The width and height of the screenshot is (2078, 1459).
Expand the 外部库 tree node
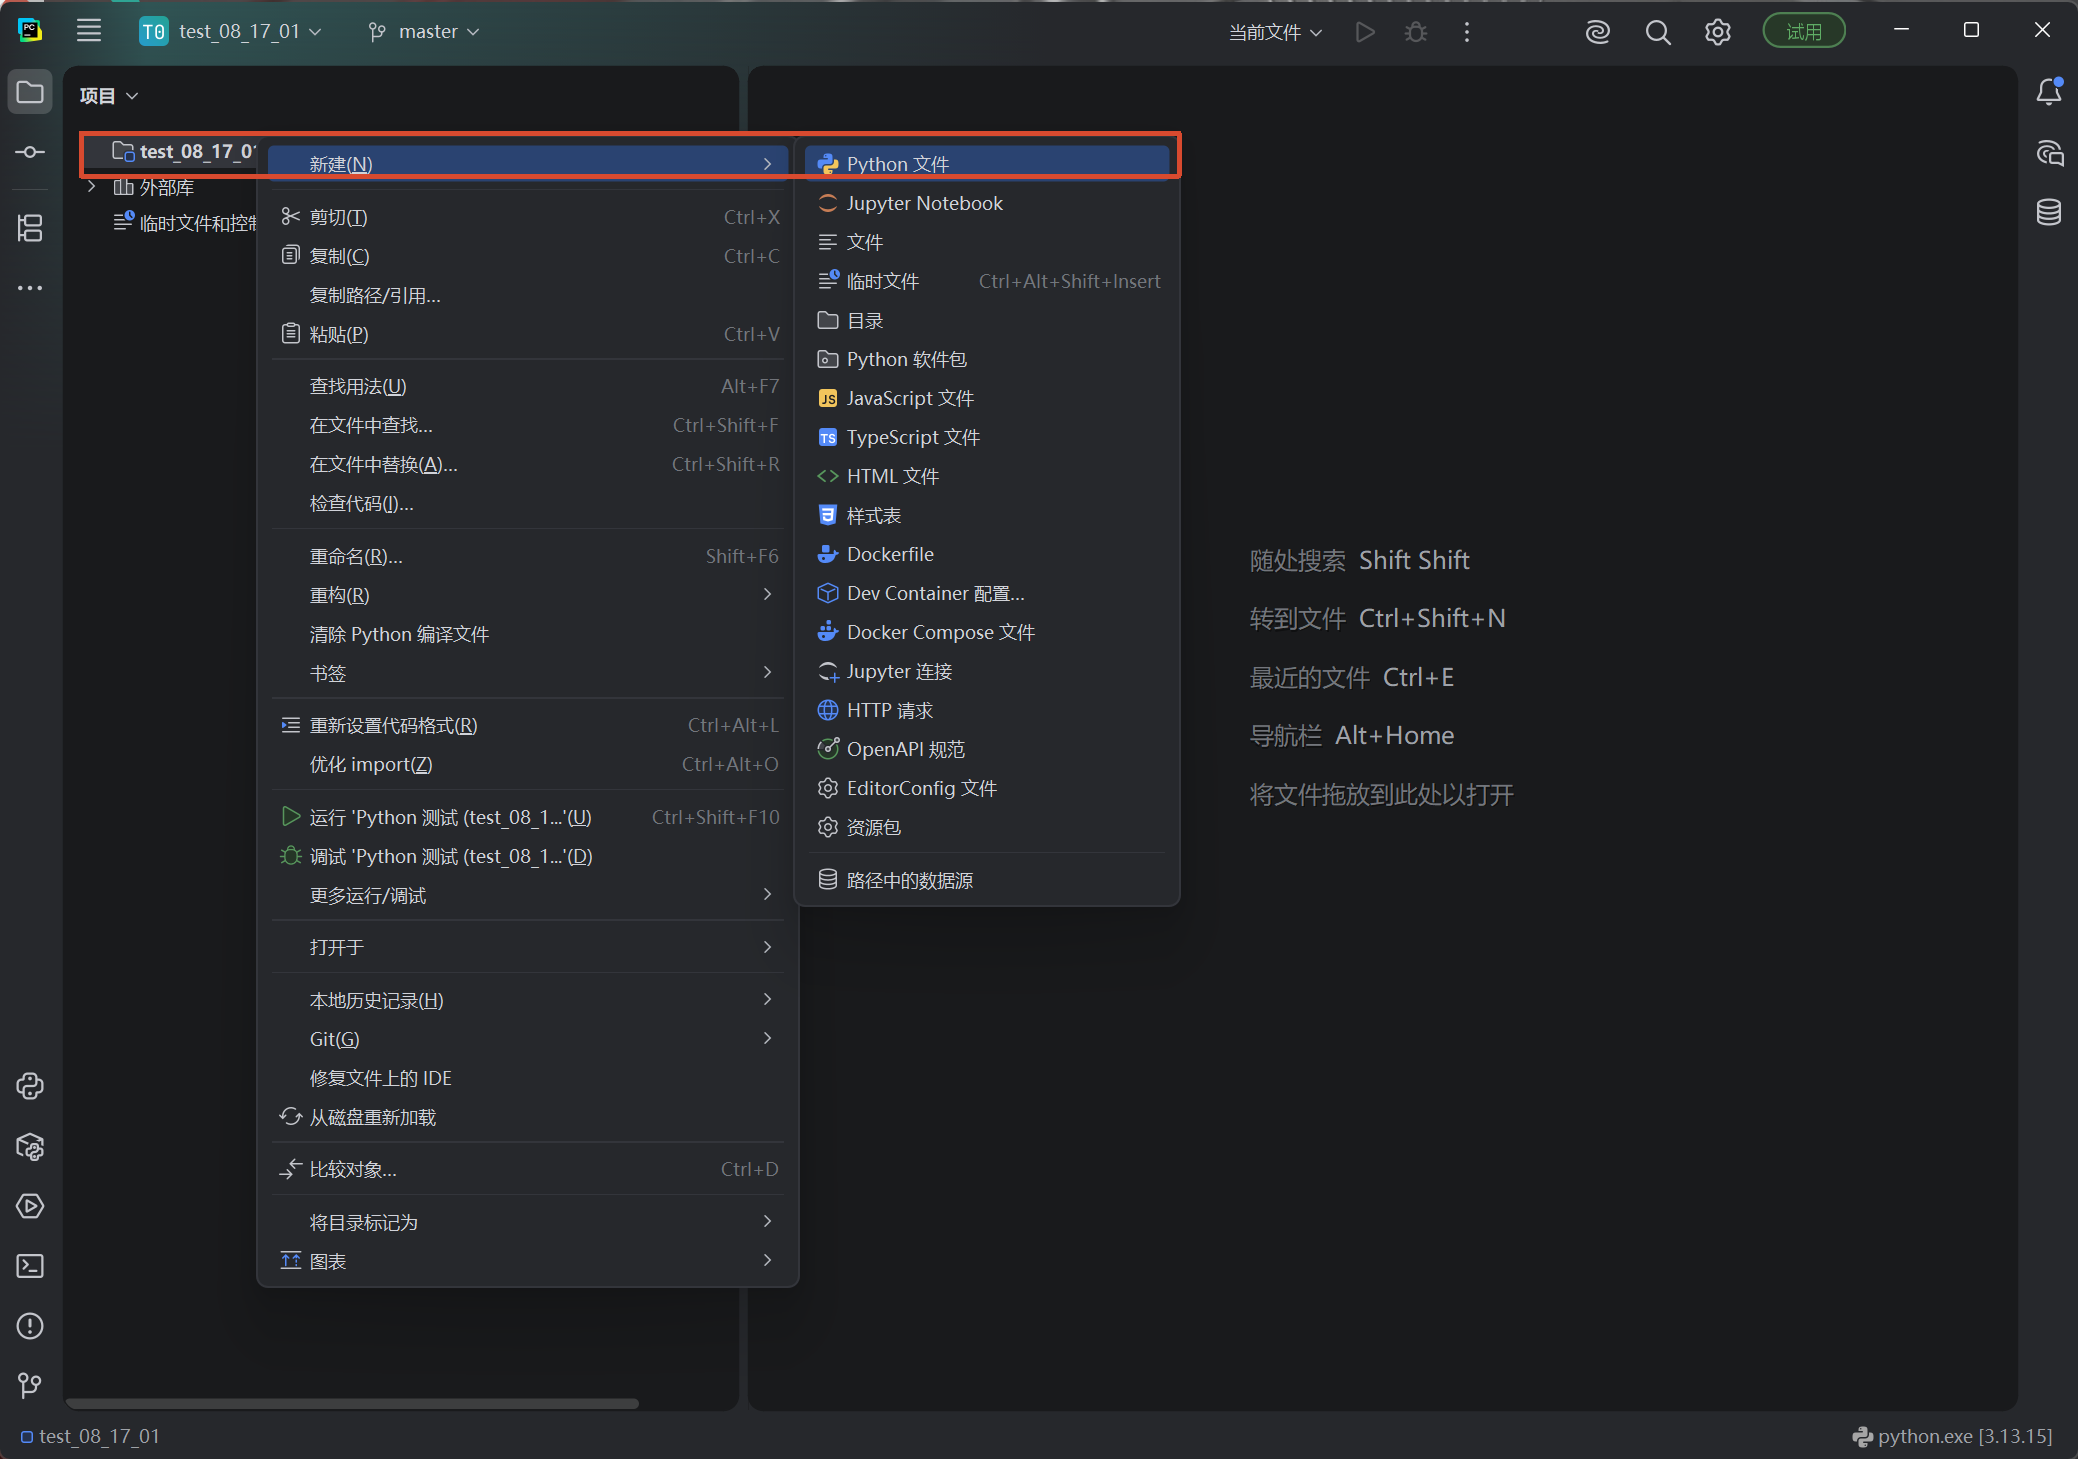click(92, 187)
